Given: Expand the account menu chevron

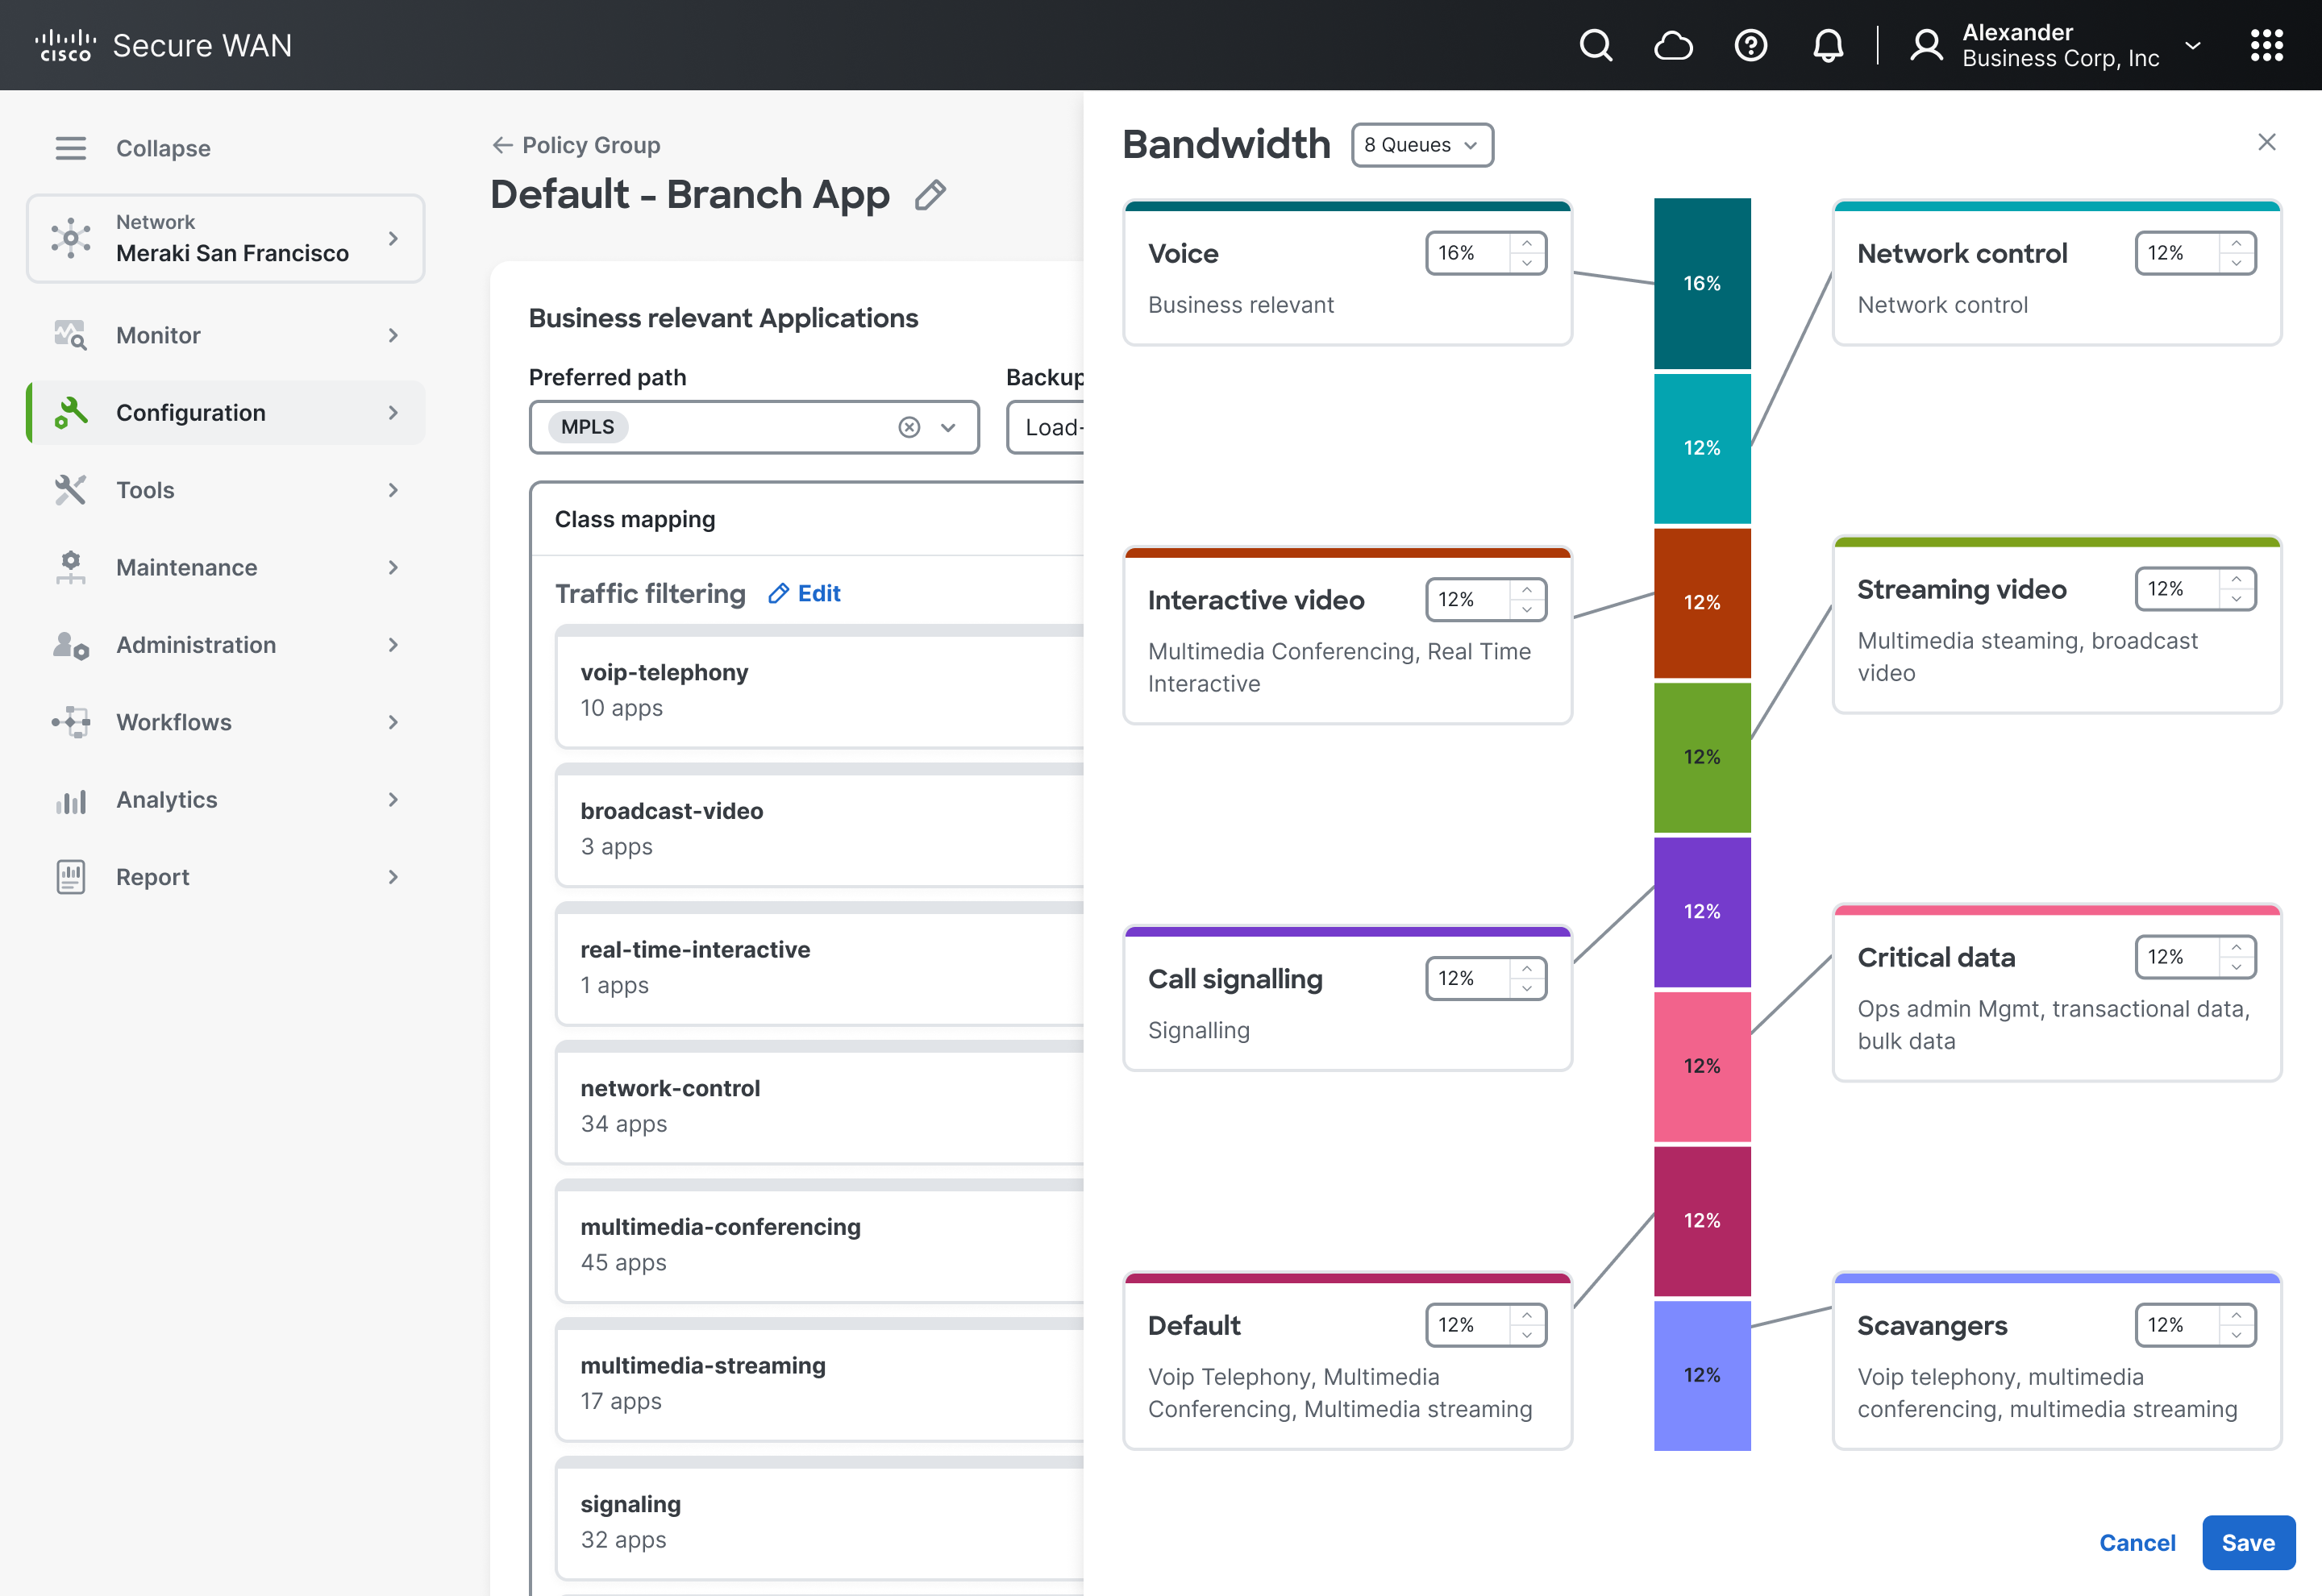Looking at the screenshot, I should 2193,46.
